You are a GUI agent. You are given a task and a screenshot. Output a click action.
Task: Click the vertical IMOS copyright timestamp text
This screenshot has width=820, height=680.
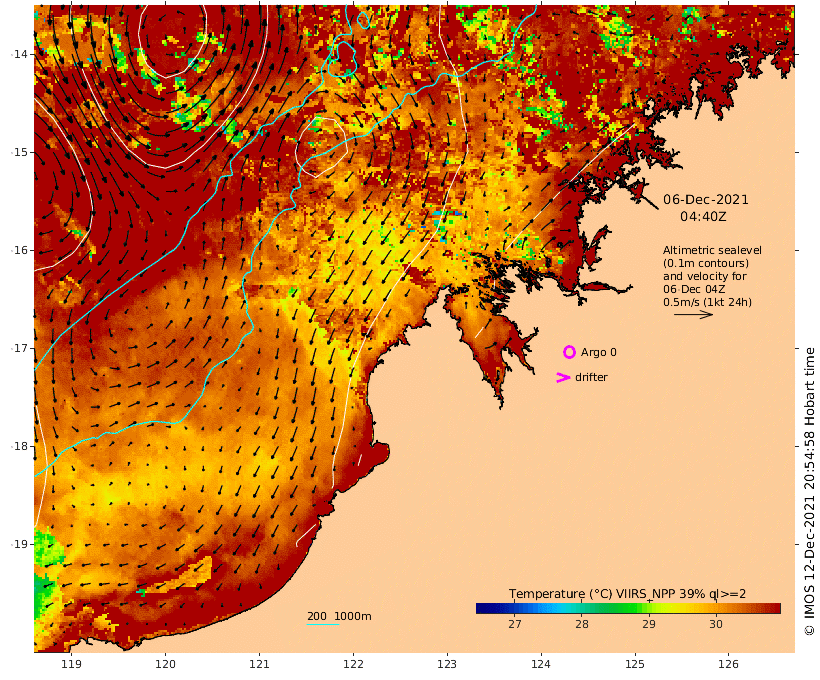tap(810, 491)
